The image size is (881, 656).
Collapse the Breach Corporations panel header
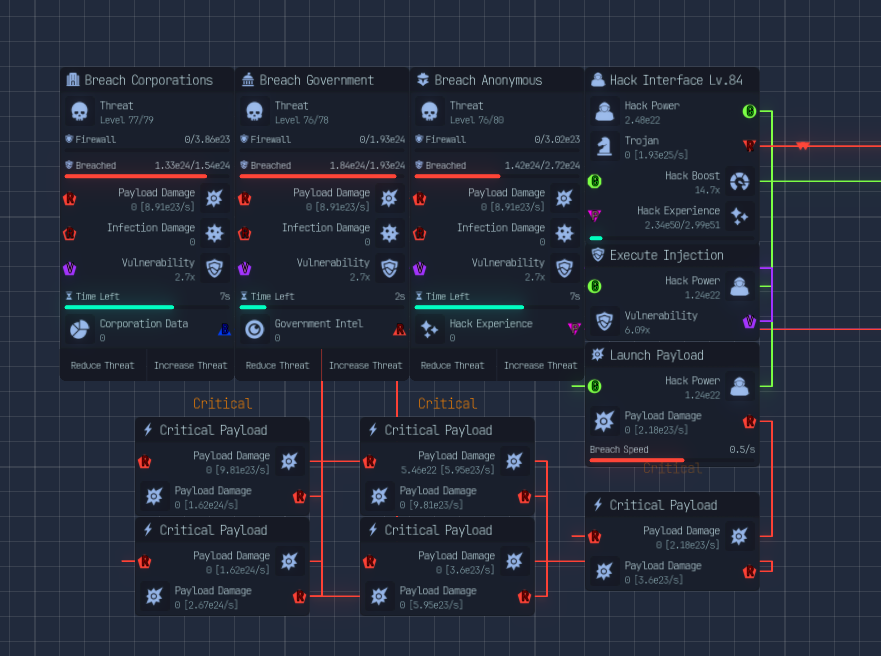146,79
